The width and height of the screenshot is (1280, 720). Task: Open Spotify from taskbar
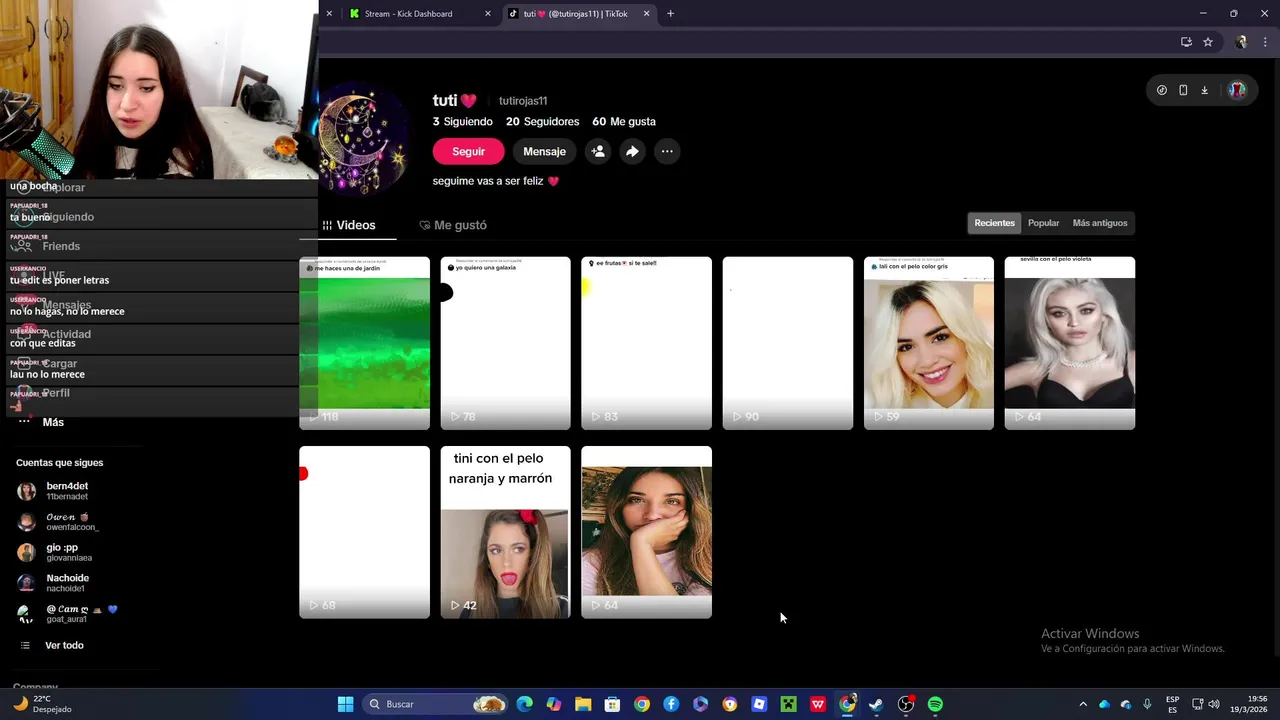pos(935,704)
